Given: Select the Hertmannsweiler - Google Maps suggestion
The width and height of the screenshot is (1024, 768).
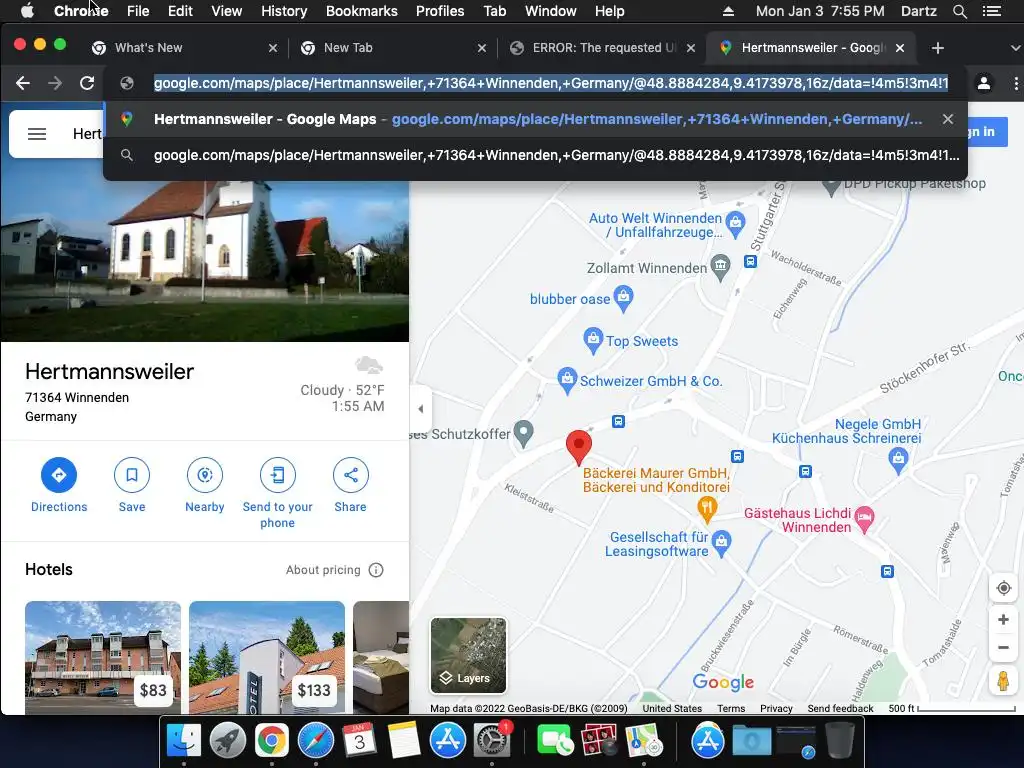Looking at the screenshot, I should tap(536, 119).
